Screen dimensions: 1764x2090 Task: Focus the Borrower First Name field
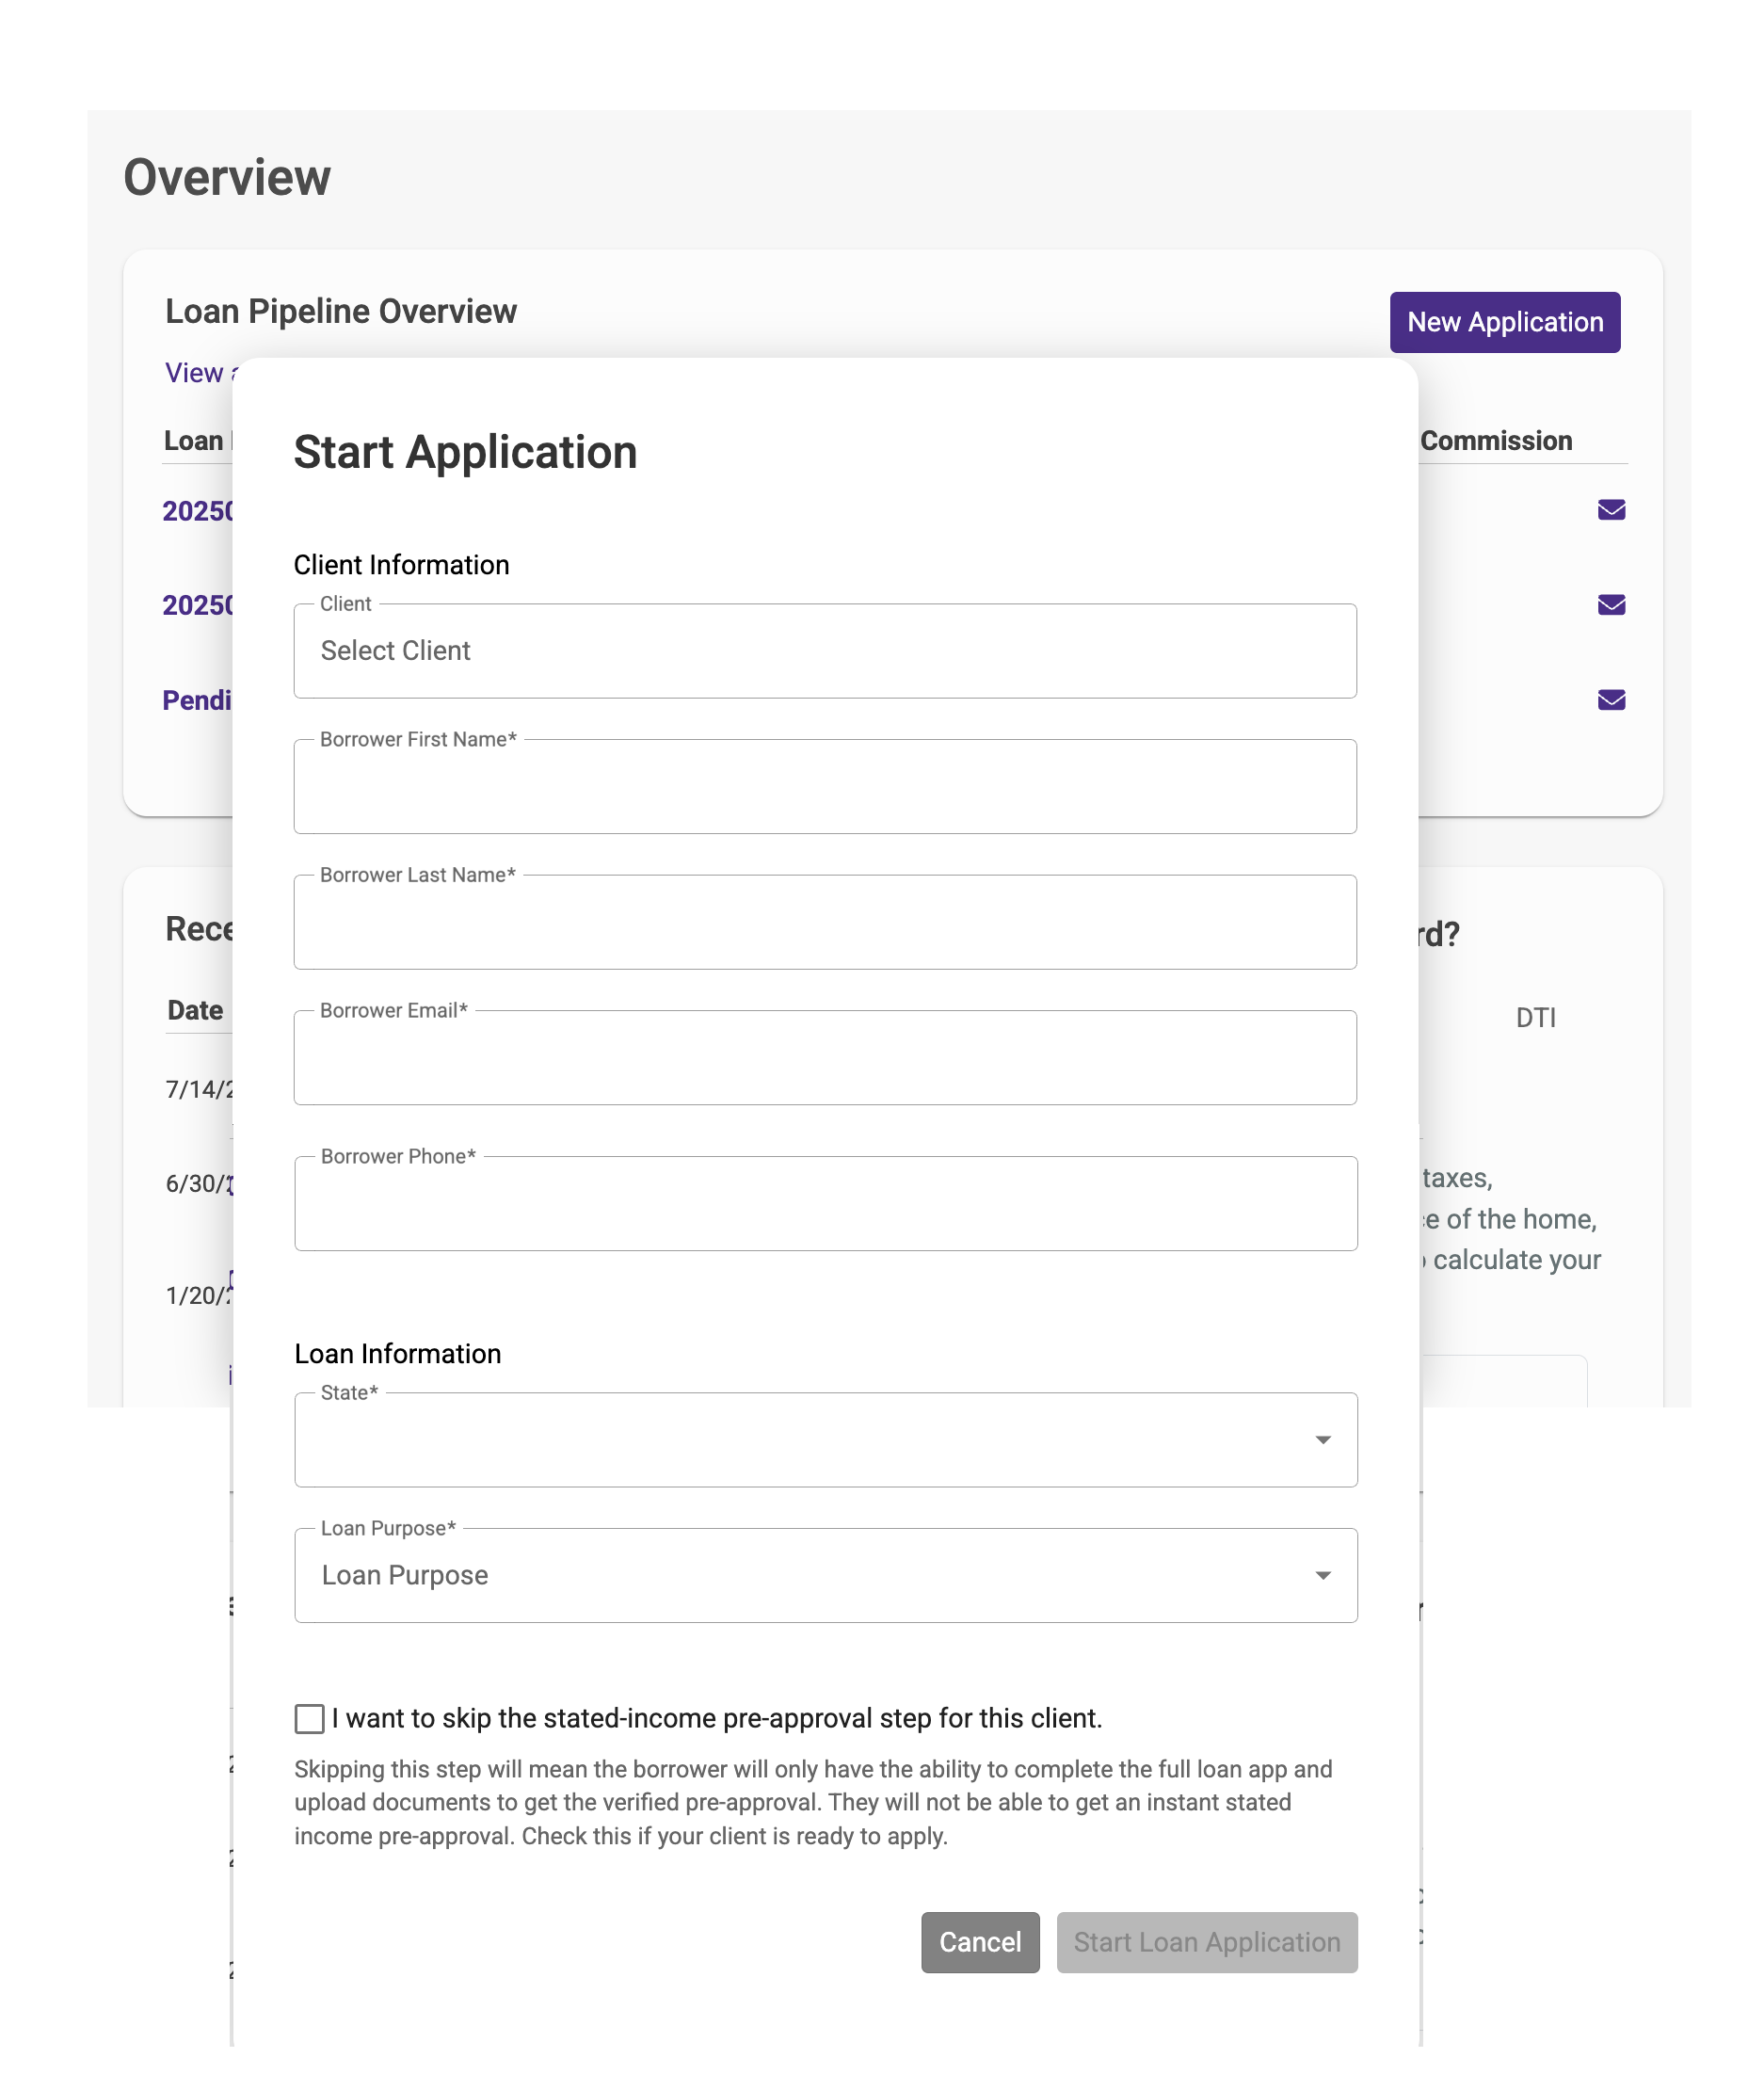pyautogui.click(x=825, y=787)
